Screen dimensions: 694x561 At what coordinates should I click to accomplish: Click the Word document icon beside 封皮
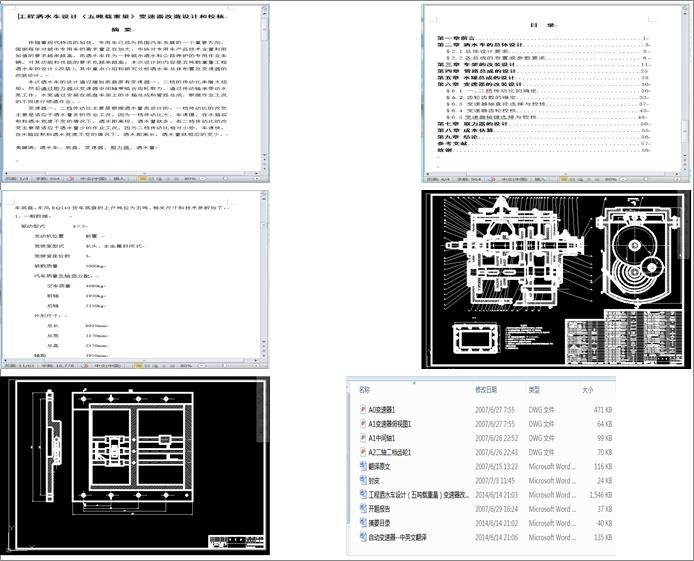(363, 480)
